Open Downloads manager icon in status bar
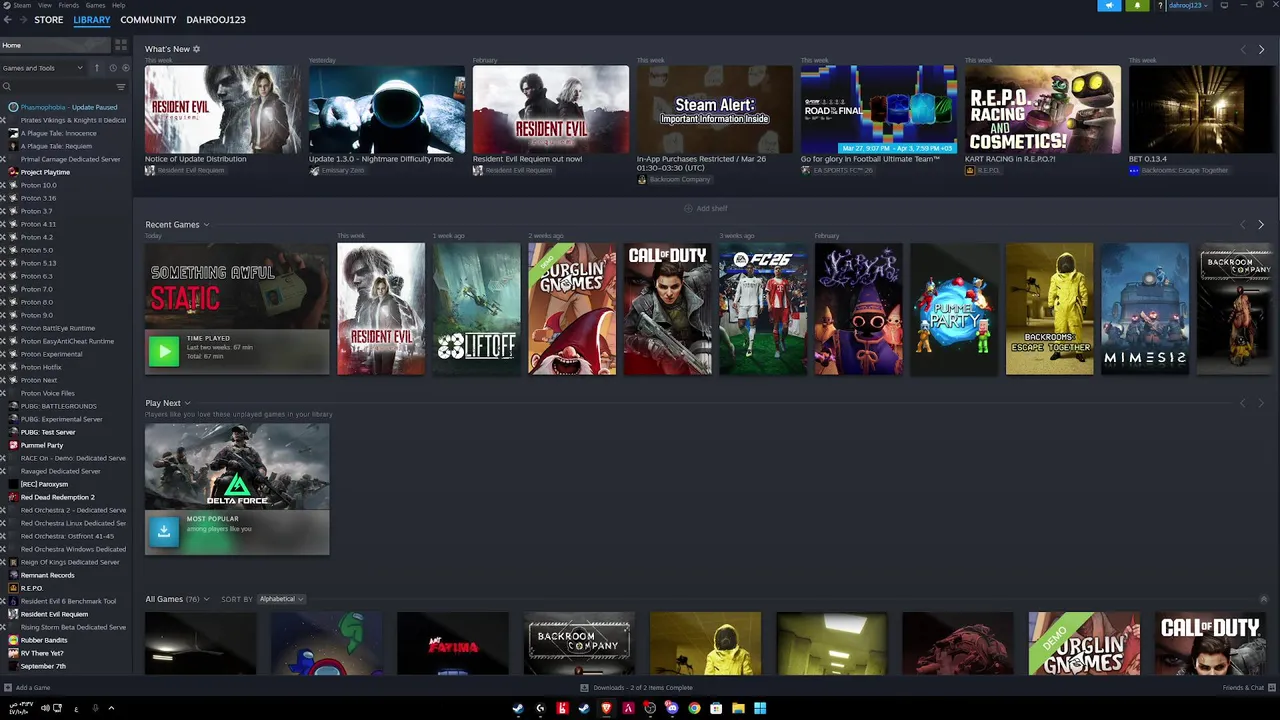Image resolution: width=1280 pixels, height=720 pixels. pos(585,688)
